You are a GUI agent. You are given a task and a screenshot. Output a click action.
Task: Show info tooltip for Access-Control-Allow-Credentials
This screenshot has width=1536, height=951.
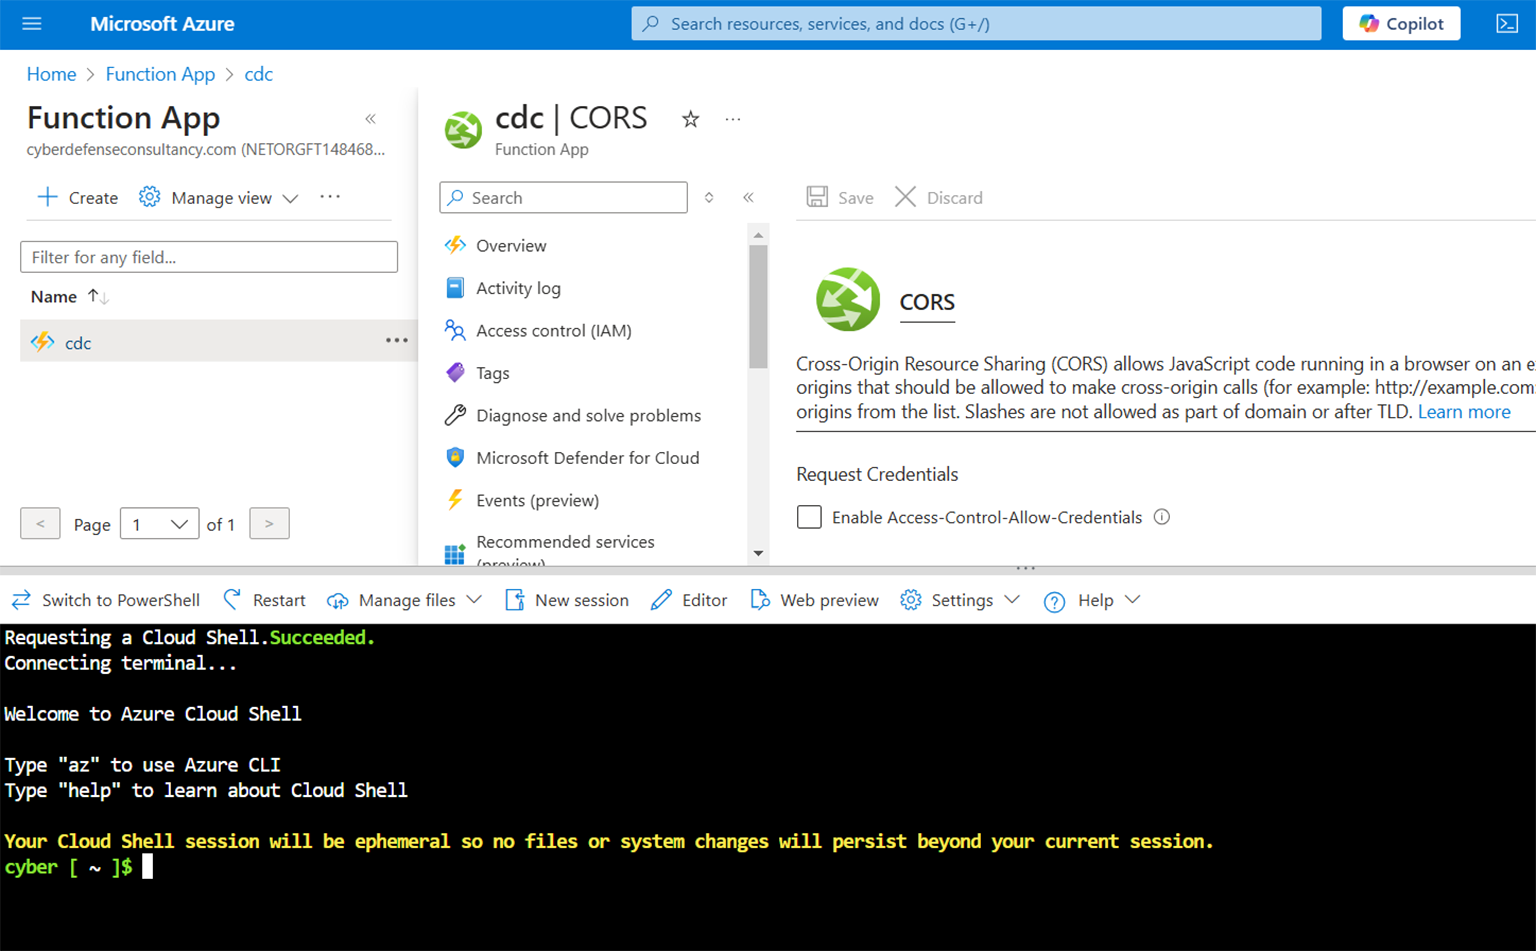[x=1161, y=517]
